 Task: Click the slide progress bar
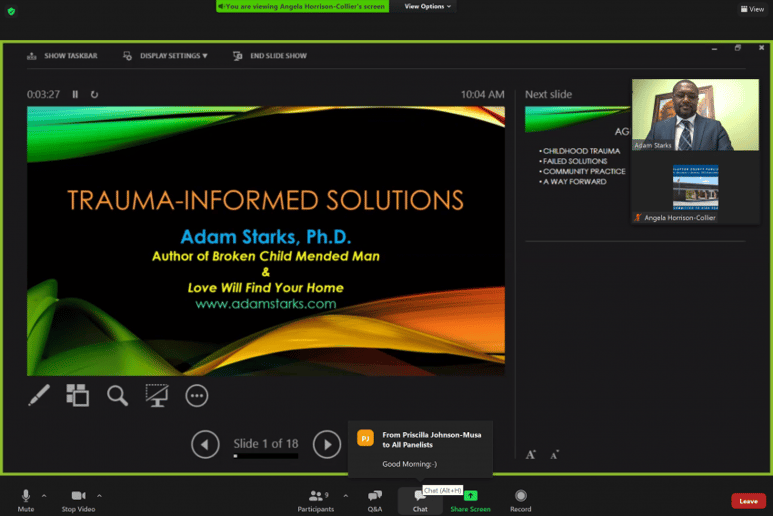tap(266, 456)
